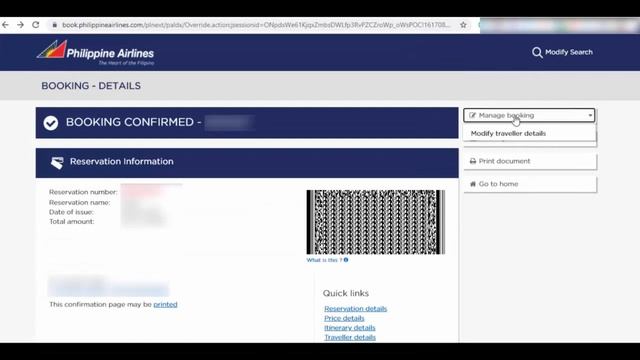Screen dimensions: 640x360
Task: Click the Booking Confirmed checkmark icon
Action: [x=51, y=123]
